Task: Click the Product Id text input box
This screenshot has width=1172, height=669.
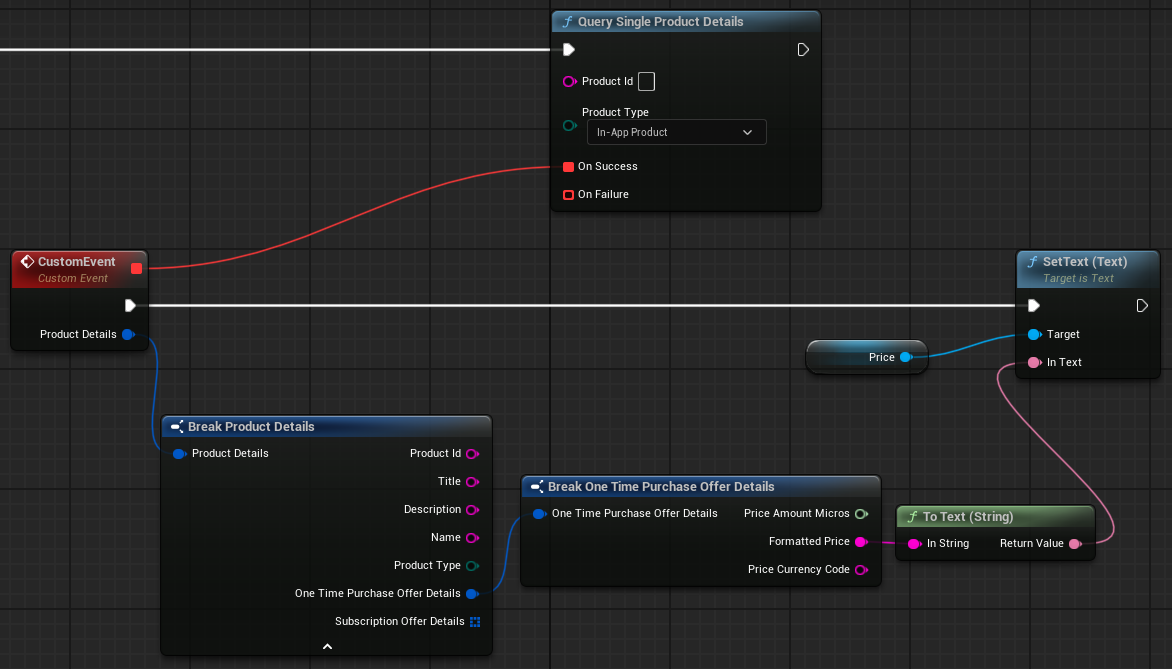Action: pos(647,81)
